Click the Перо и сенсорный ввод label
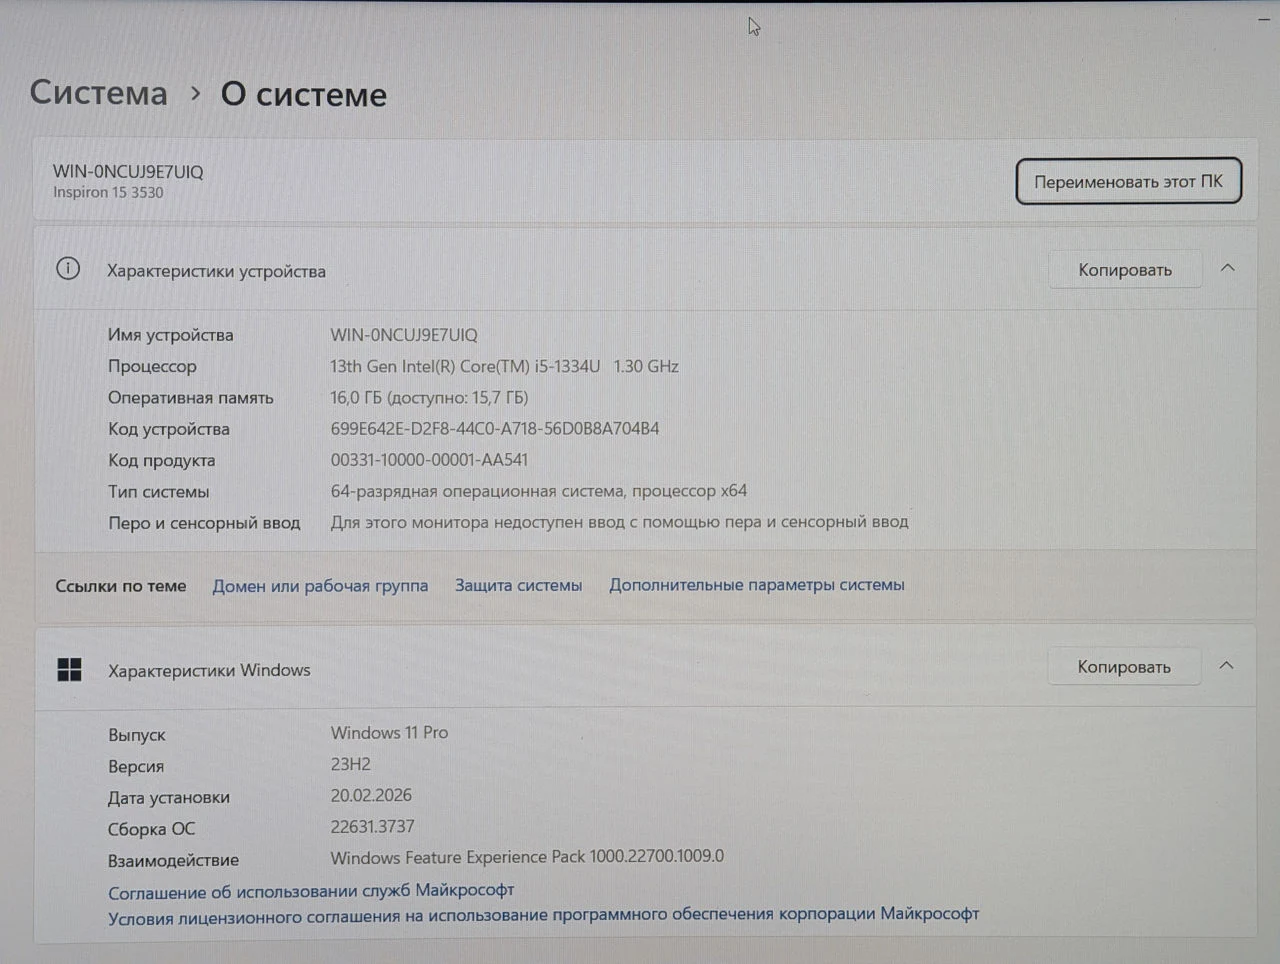 (x=204, y=522)
